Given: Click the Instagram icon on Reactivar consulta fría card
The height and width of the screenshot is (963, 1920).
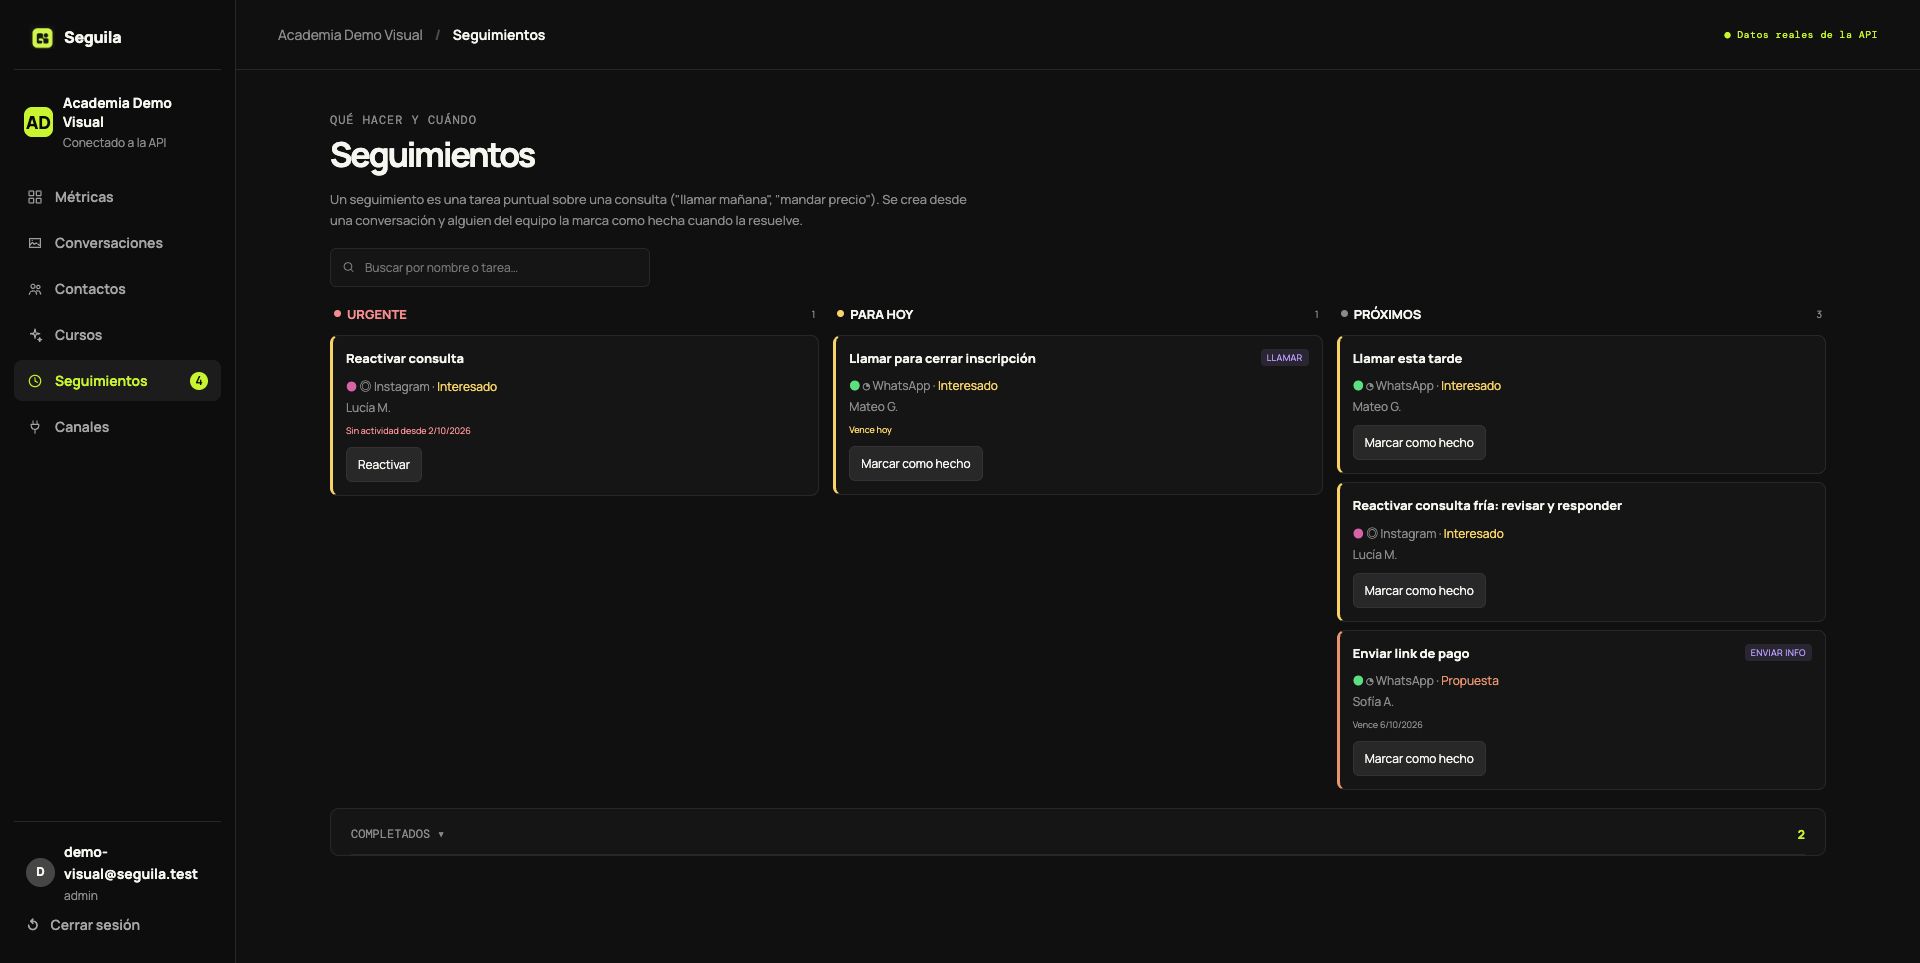Looking at the screenshot, I should click(1372, 534).
